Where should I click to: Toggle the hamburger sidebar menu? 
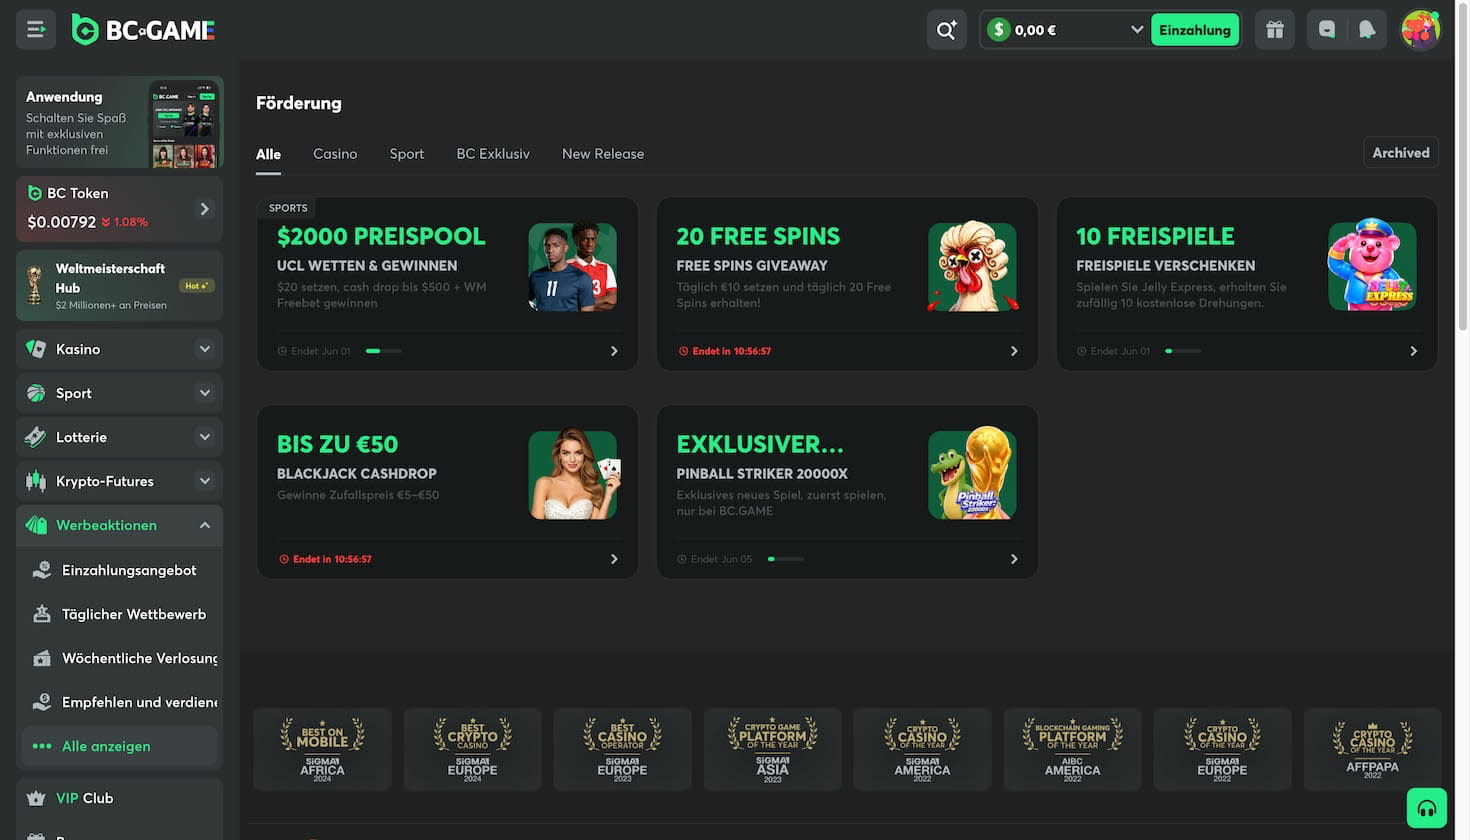[36, 30]
